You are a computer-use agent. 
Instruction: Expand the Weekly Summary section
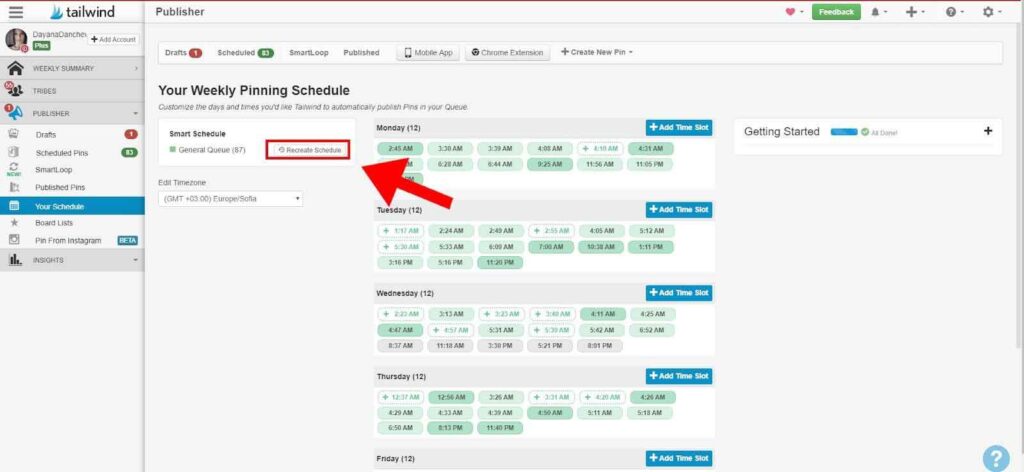72,68
